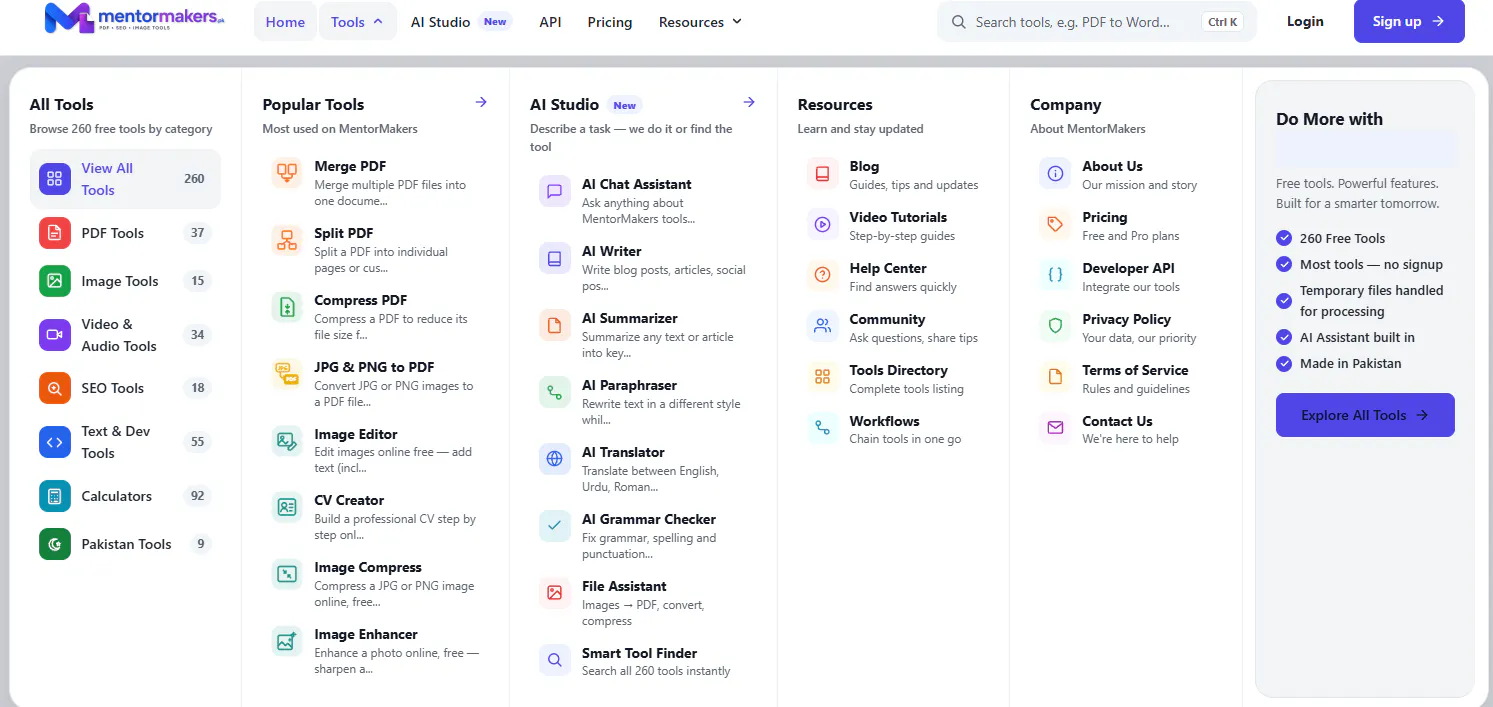Go to the Home menu item
This screenshot has height=707, width=1493.
pyautogui.click(x=285, y=22)
